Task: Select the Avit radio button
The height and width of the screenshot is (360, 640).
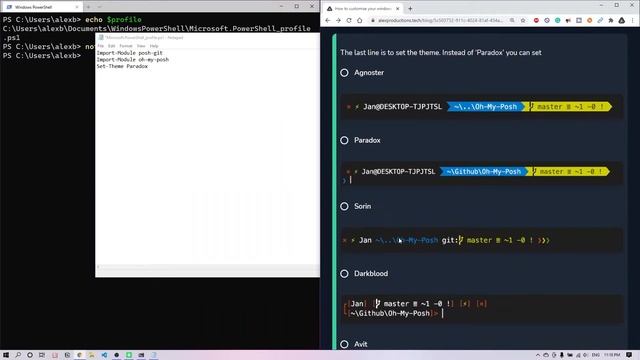Action: pyautogui.click(x=344, y=344)
